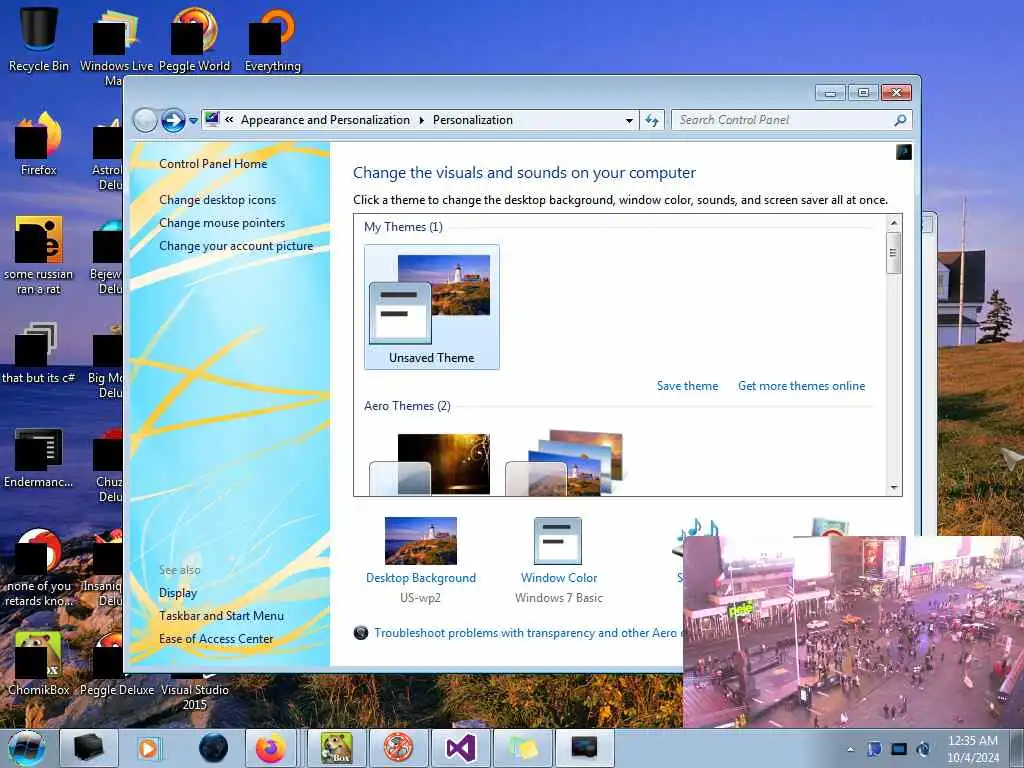
Task: Open Troubleshoot problems with transparency link
Action: (526, 633)
